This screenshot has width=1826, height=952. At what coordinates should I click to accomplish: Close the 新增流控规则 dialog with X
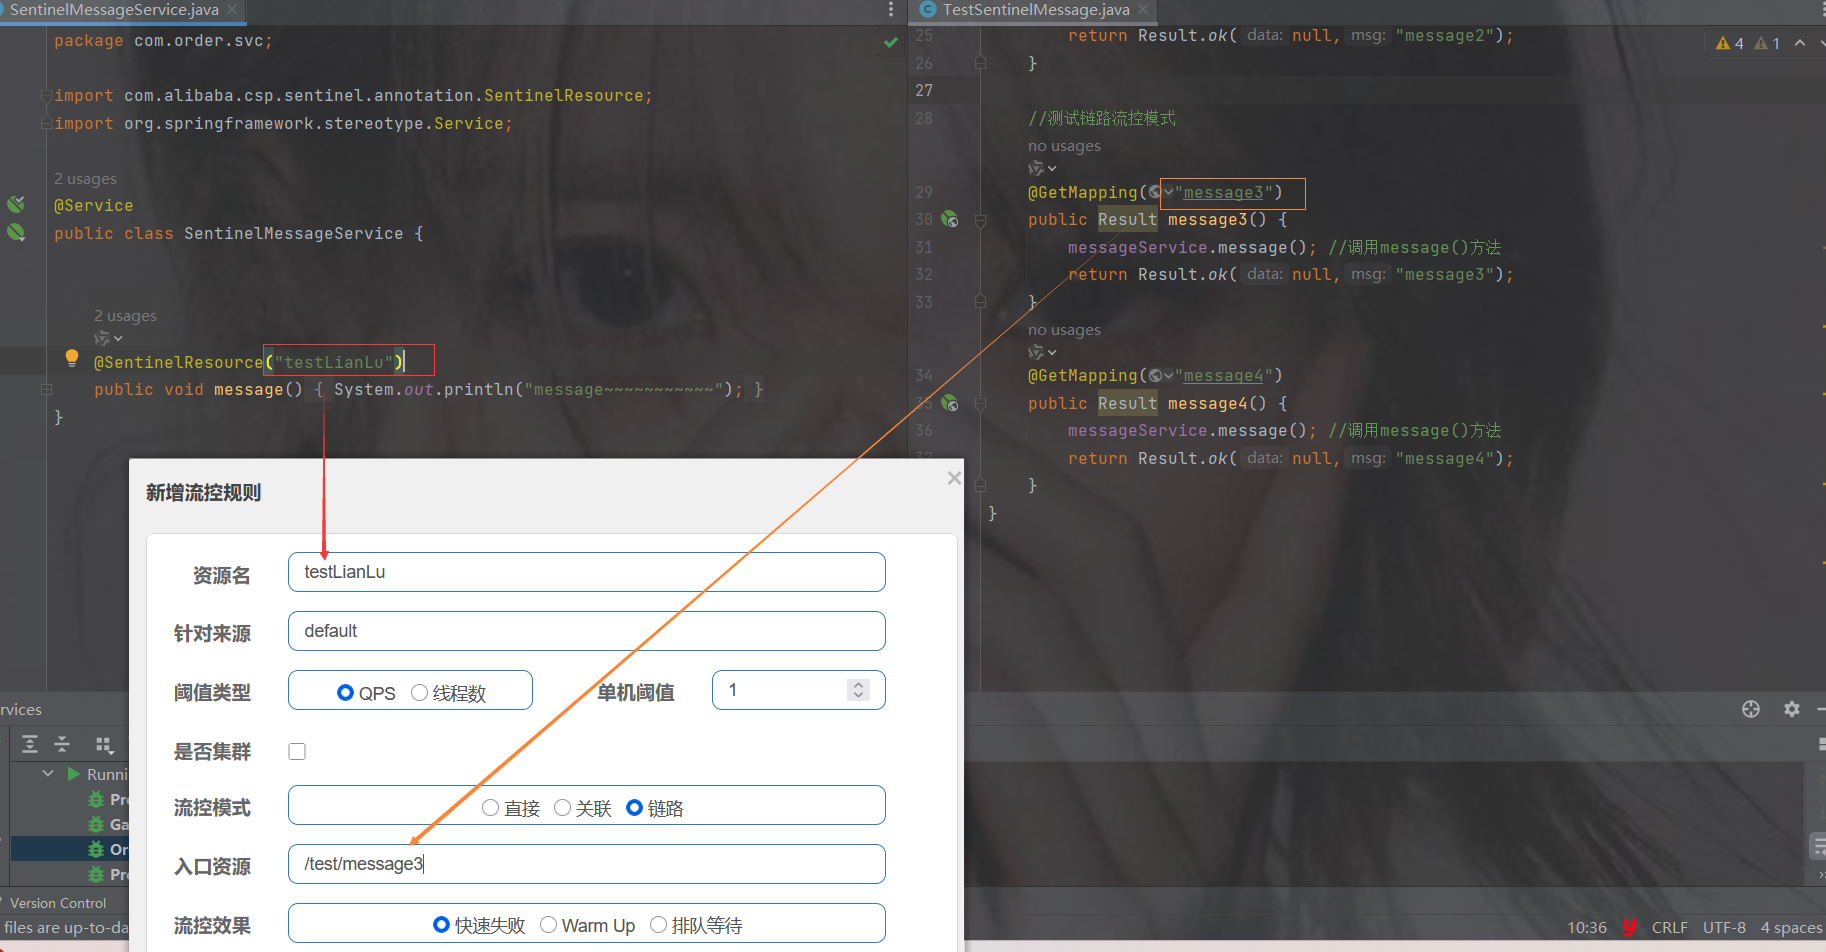point(954,478)
